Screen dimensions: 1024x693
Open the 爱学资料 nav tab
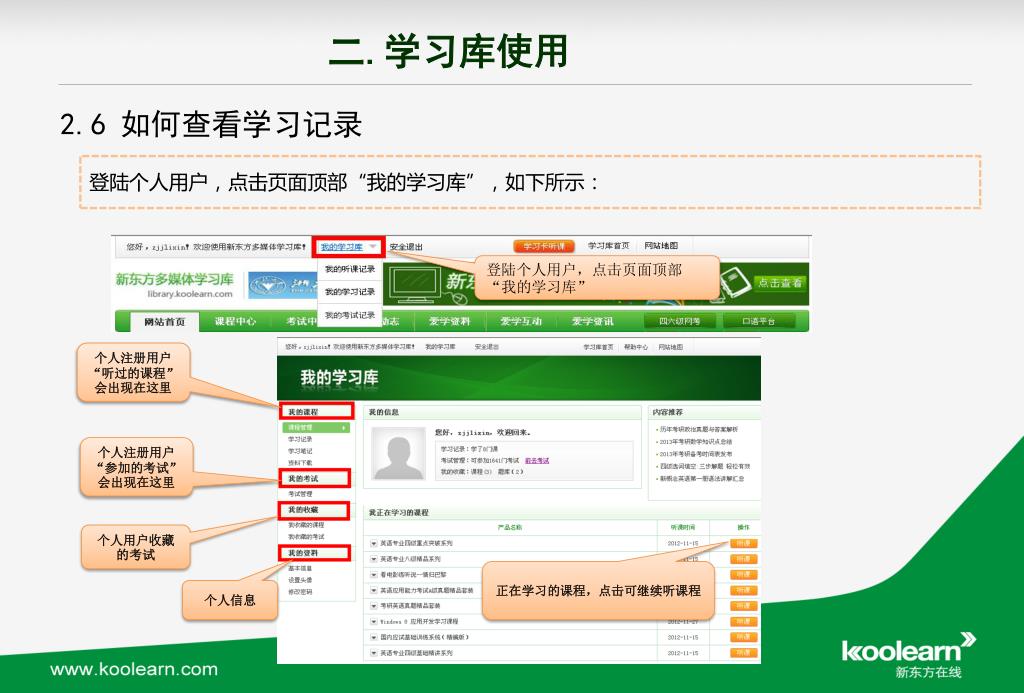click(449, 321)
